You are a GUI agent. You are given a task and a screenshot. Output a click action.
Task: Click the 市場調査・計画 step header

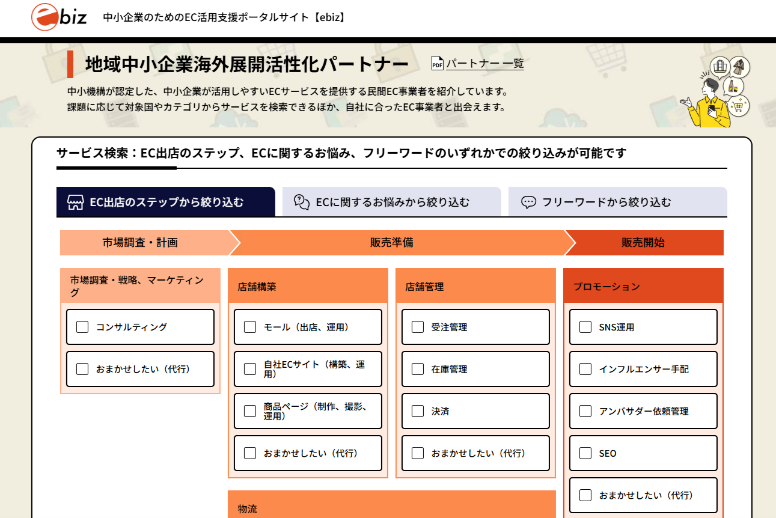(146, 242)
